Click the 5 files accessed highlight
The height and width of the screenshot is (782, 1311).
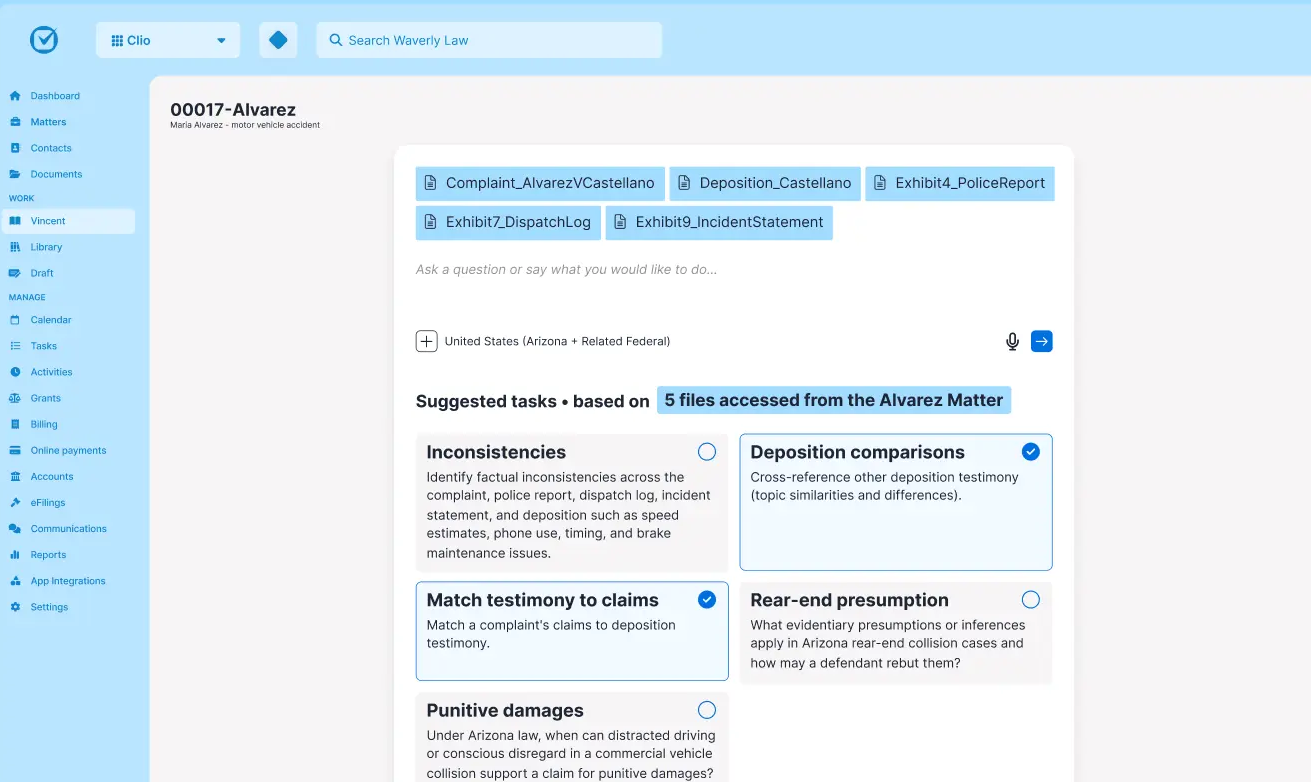834,400
